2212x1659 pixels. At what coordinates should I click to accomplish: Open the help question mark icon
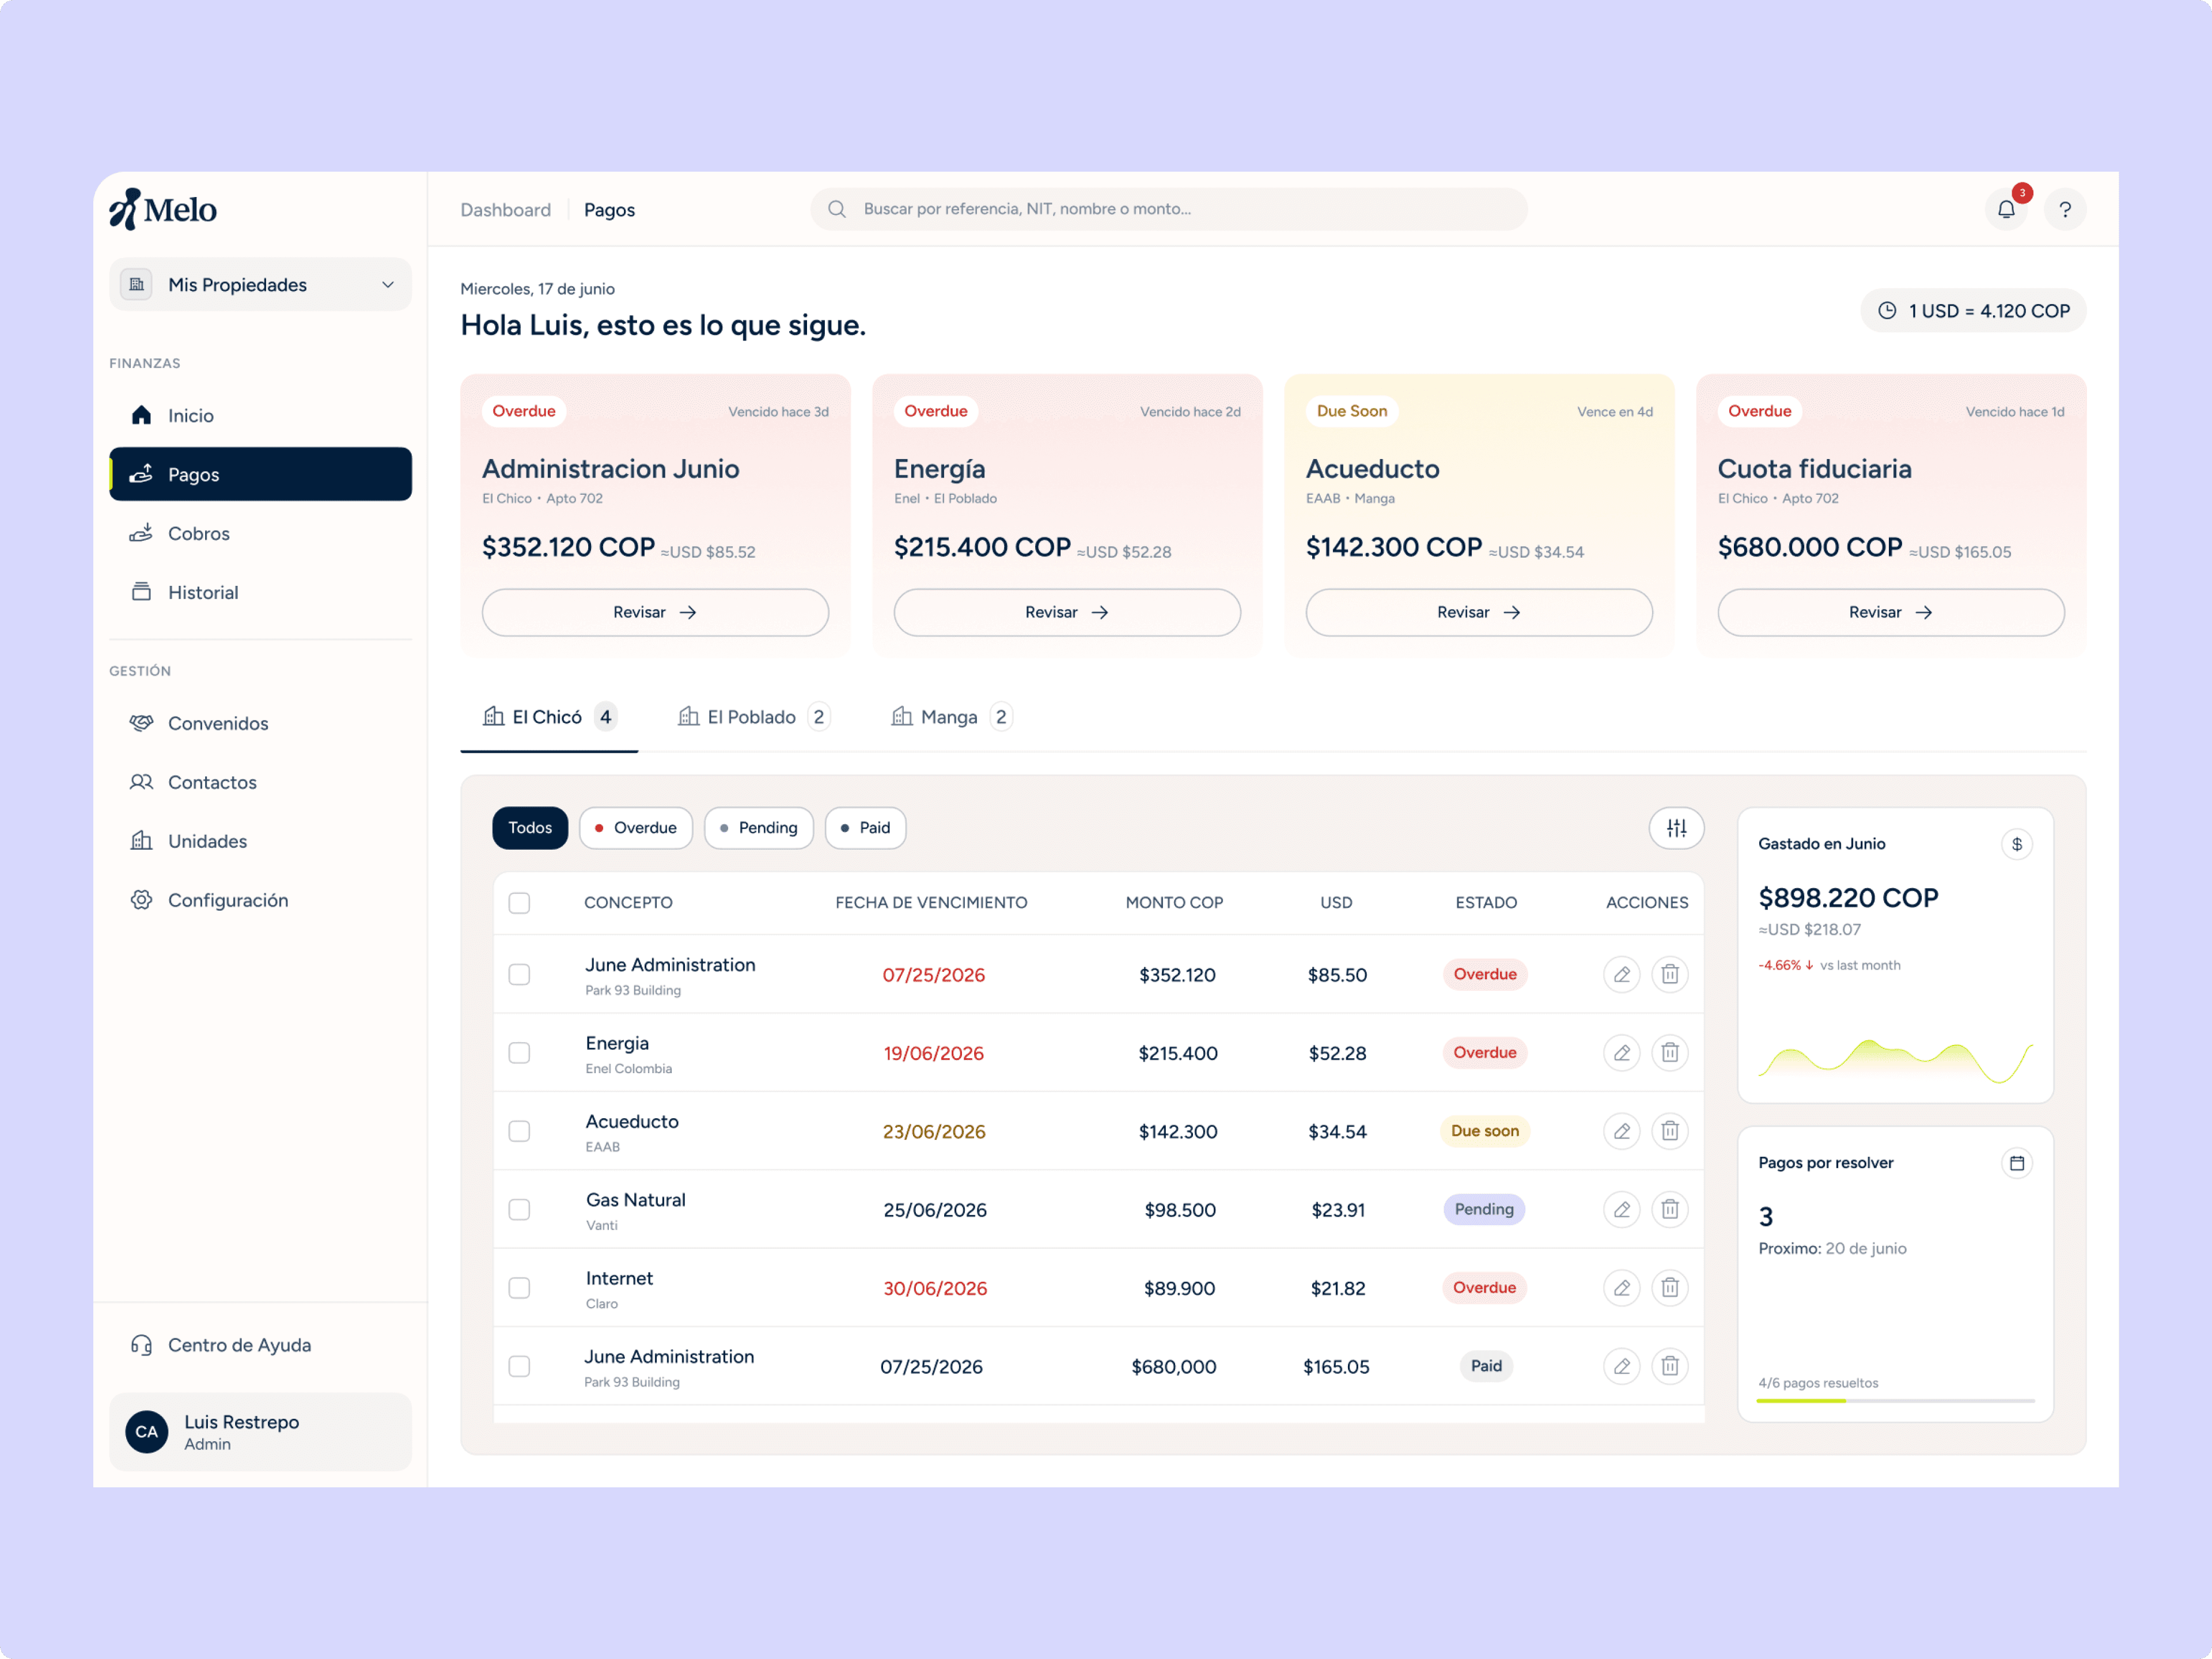2065,209
